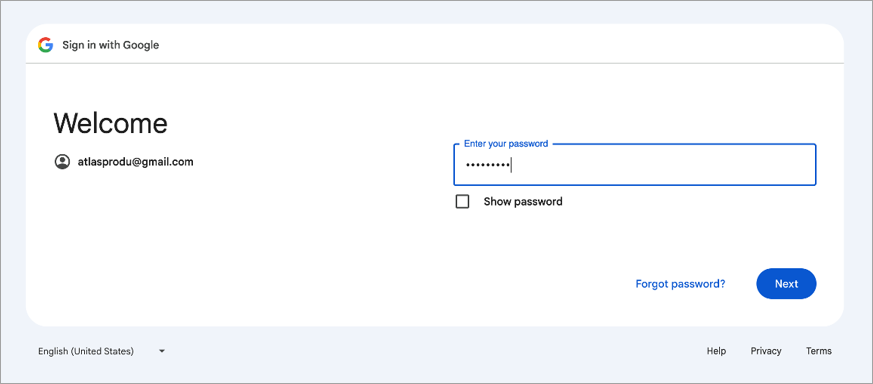
Task: Click the language selector's dropdown arrow
Action: (x=161, y=351)
